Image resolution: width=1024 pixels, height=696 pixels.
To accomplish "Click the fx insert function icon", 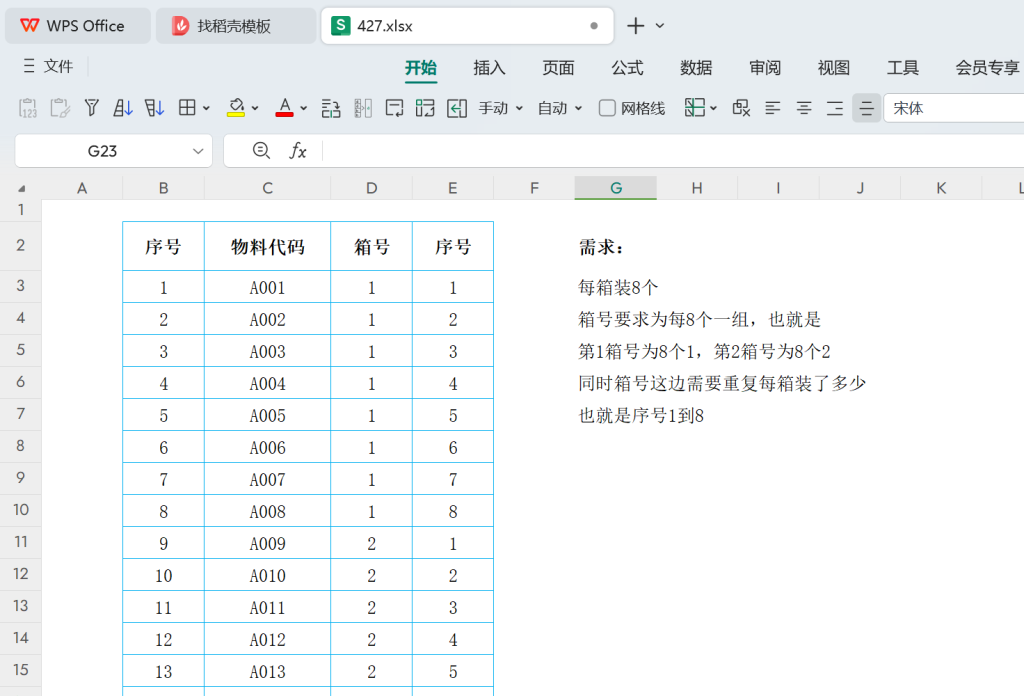I will [x=298, y=151].
